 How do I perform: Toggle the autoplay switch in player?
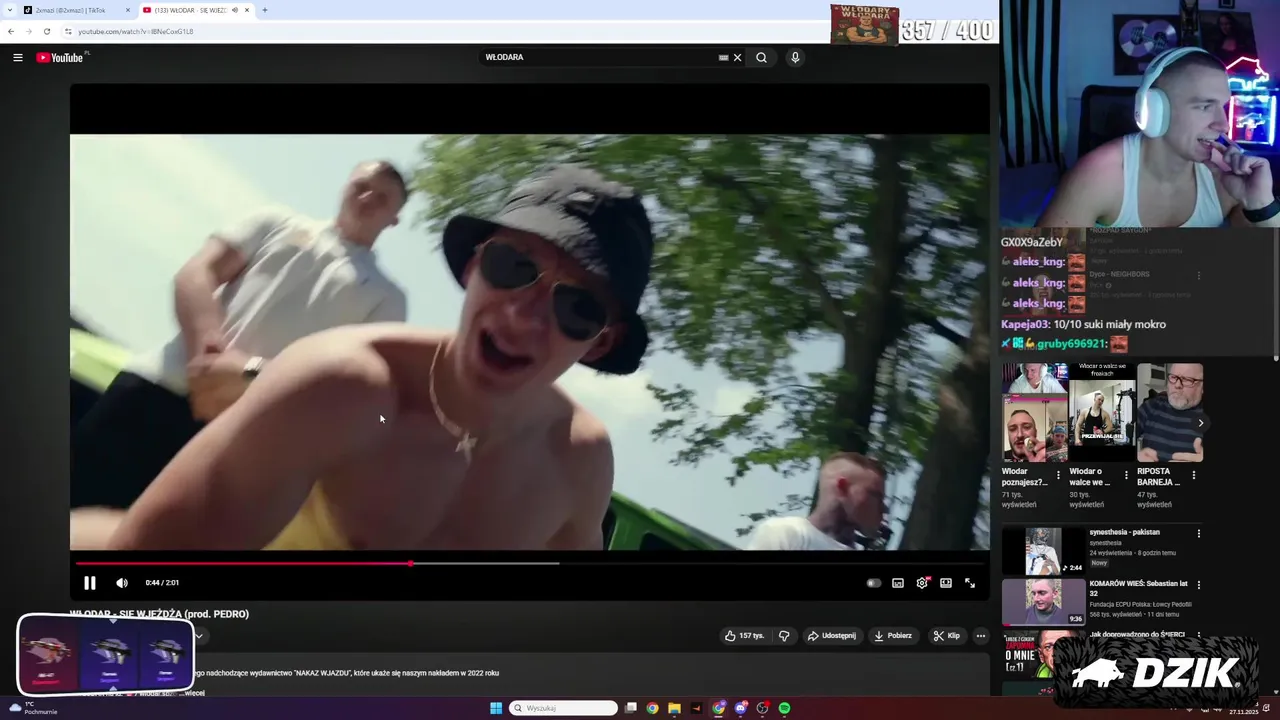click(873, 583)
